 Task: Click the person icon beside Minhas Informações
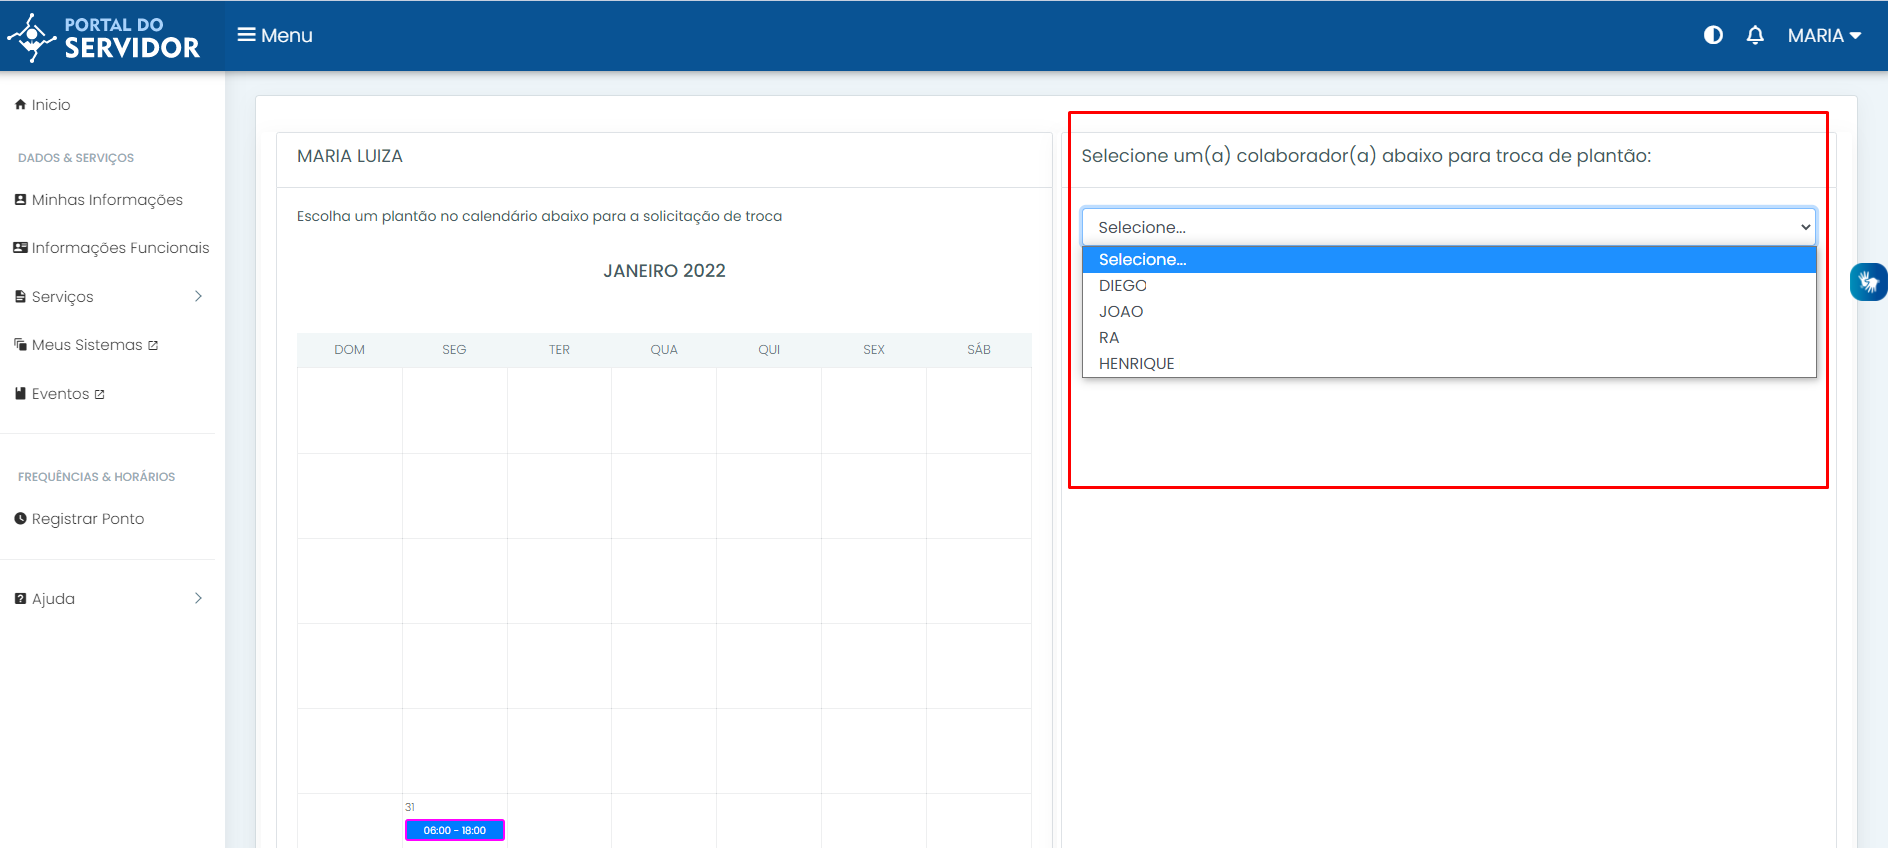pyautogui.click(x=20, y=199)
